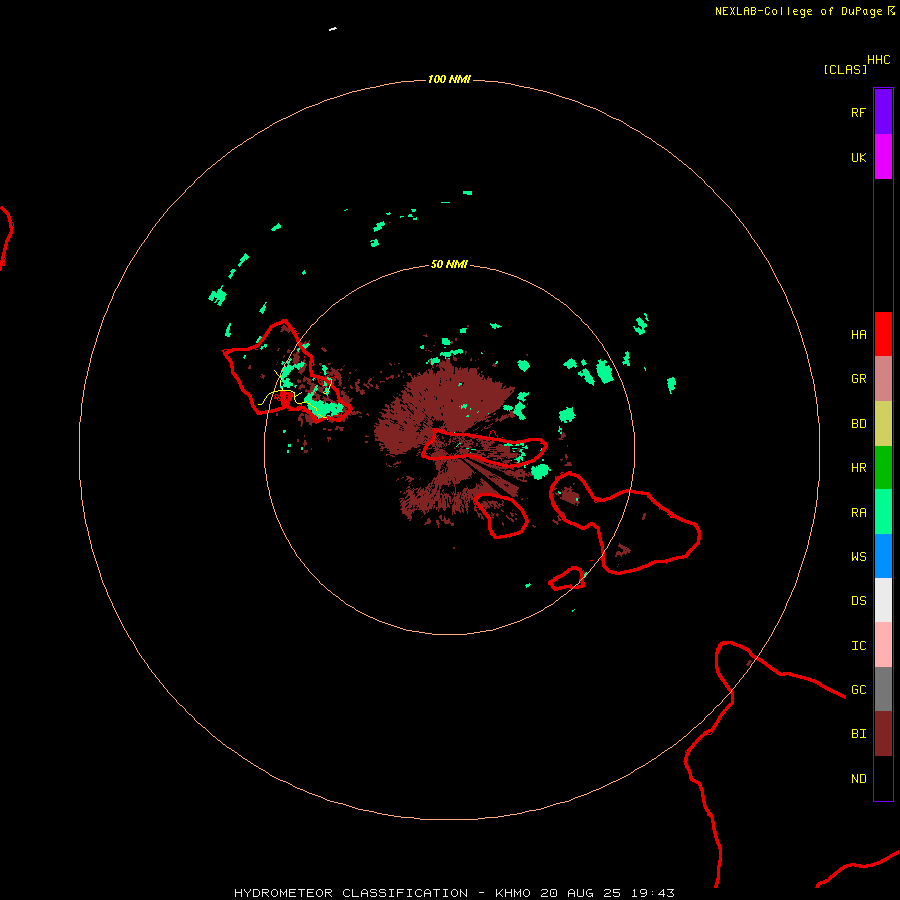The image size is (900, 900).
Task: Click the UK legend label text
Action: click(858, 157)
